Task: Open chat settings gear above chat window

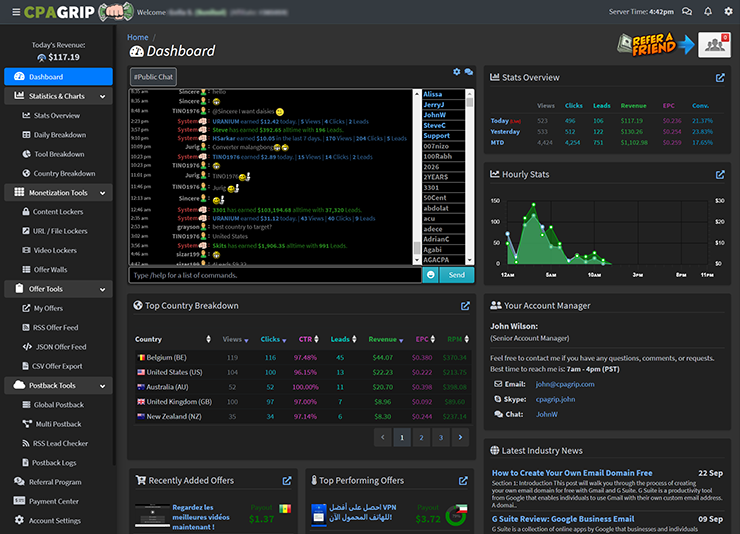Action: coord(457,72)
